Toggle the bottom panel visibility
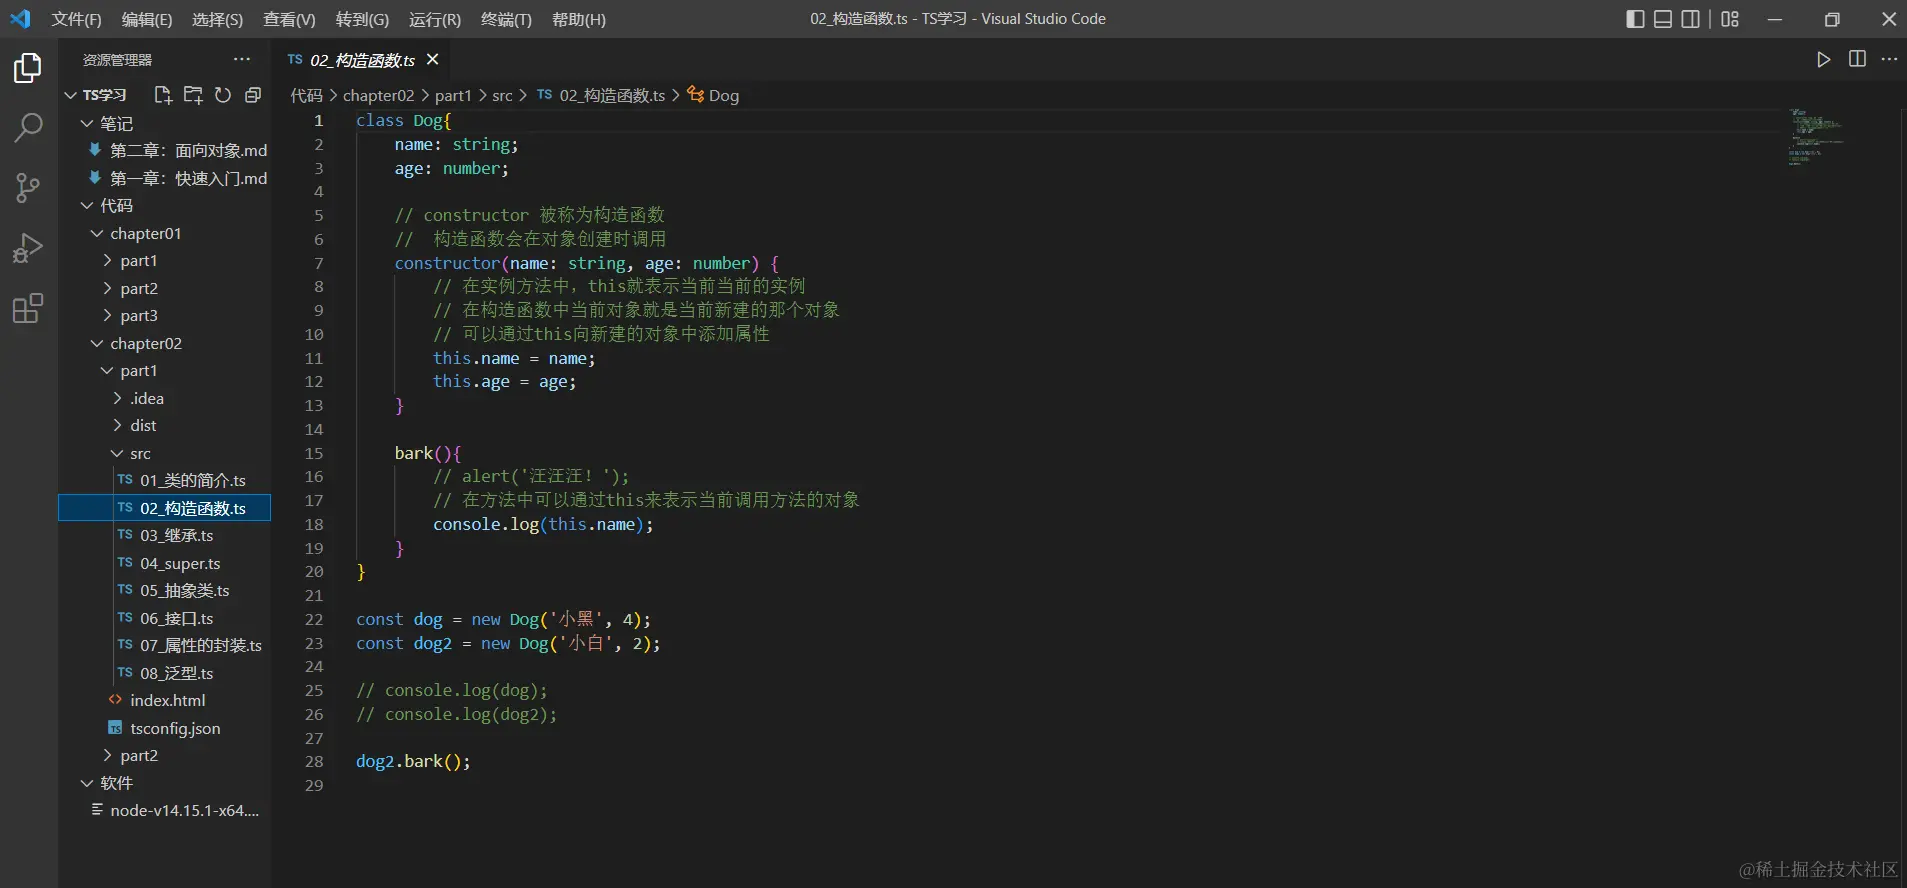This screenshot has width=1907, height=888. [x=1663, y=19]
